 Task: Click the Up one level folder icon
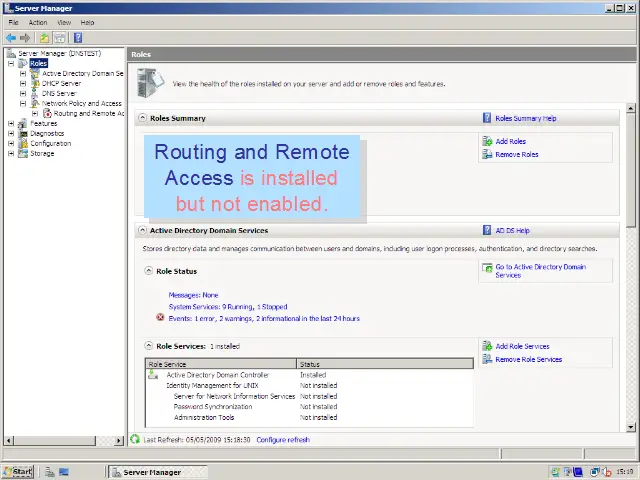click(44, 38)
